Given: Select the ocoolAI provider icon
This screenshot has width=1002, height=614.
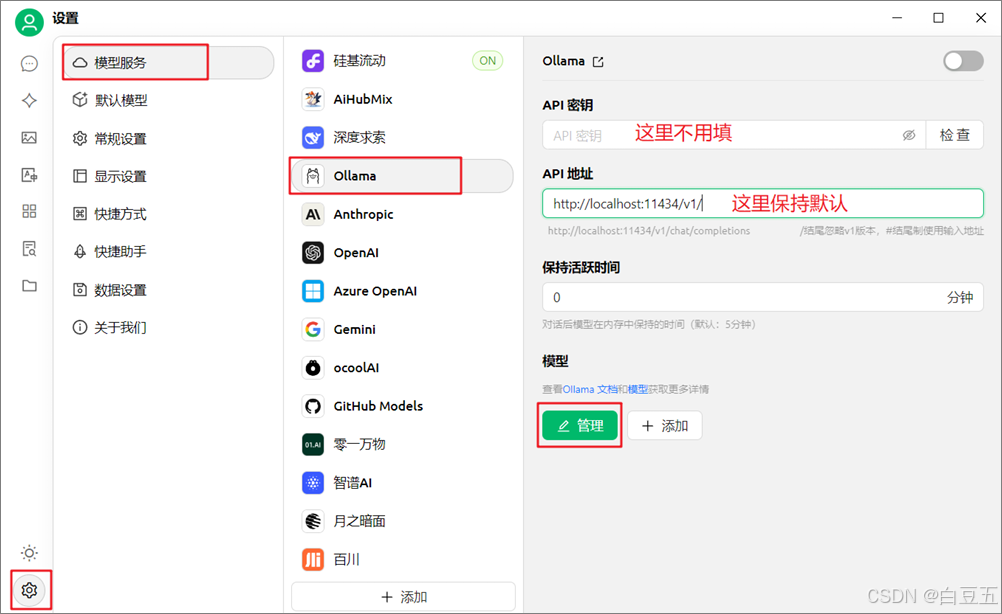Looking at the screenshot, I should pyautogui.click(x=312, y=367).
